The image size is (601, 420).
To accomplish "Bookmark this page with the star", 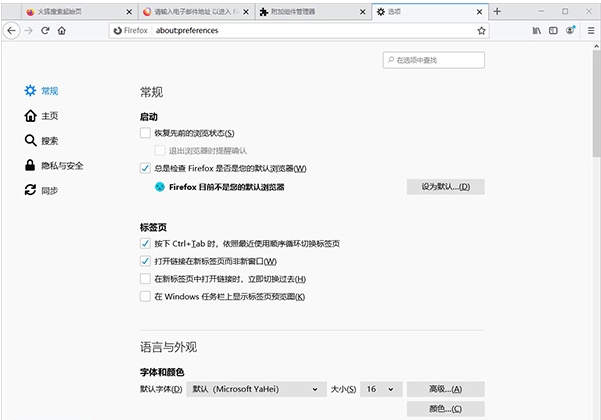I will point(481,31).
